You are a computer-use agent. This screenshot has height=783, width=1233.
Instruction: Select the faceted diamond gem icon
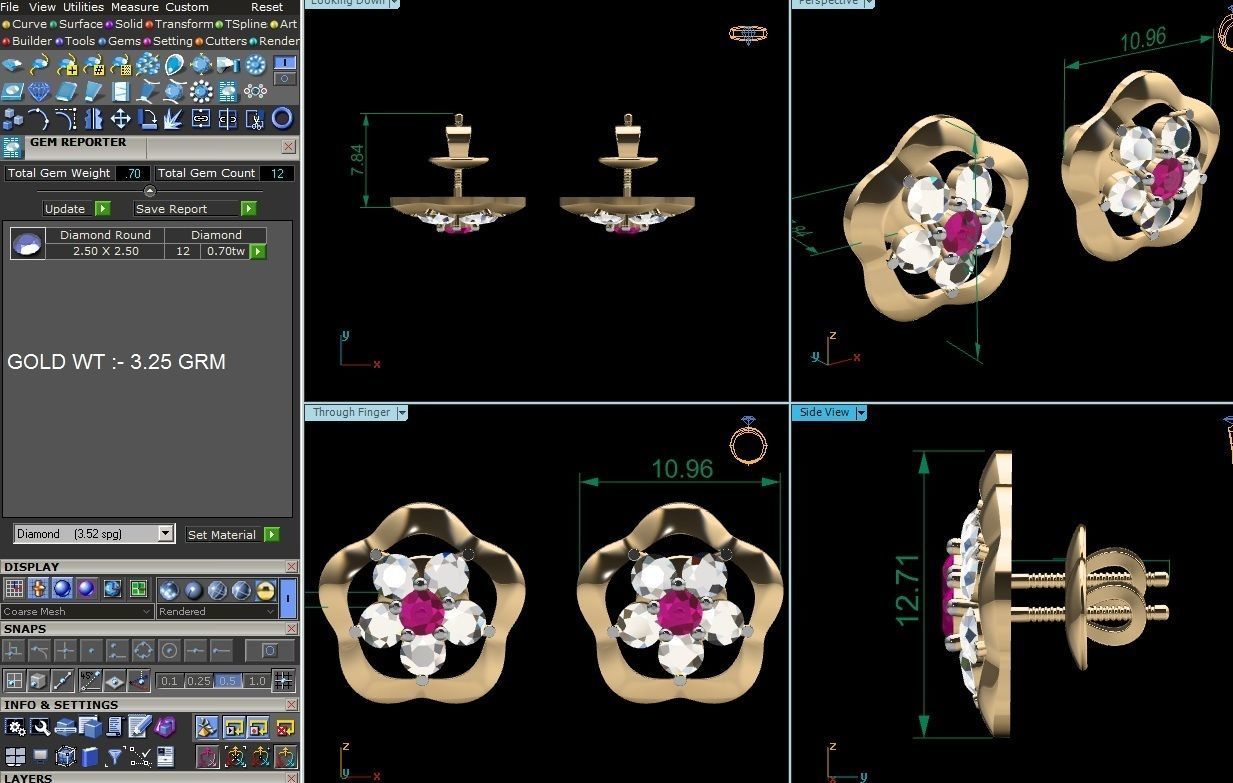[39, 91]
